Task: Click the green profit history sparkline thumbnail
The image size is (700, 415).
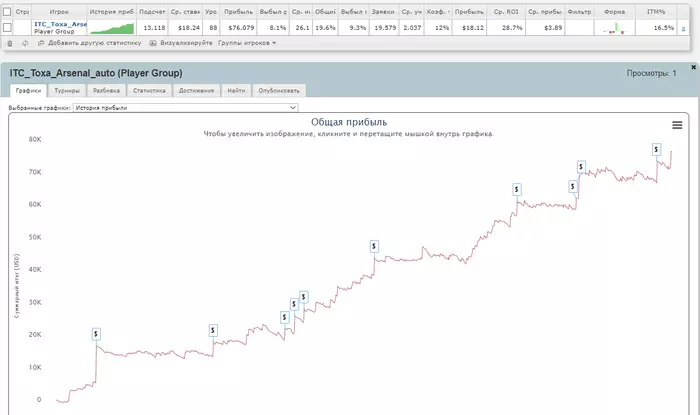Action: [112, 28]
